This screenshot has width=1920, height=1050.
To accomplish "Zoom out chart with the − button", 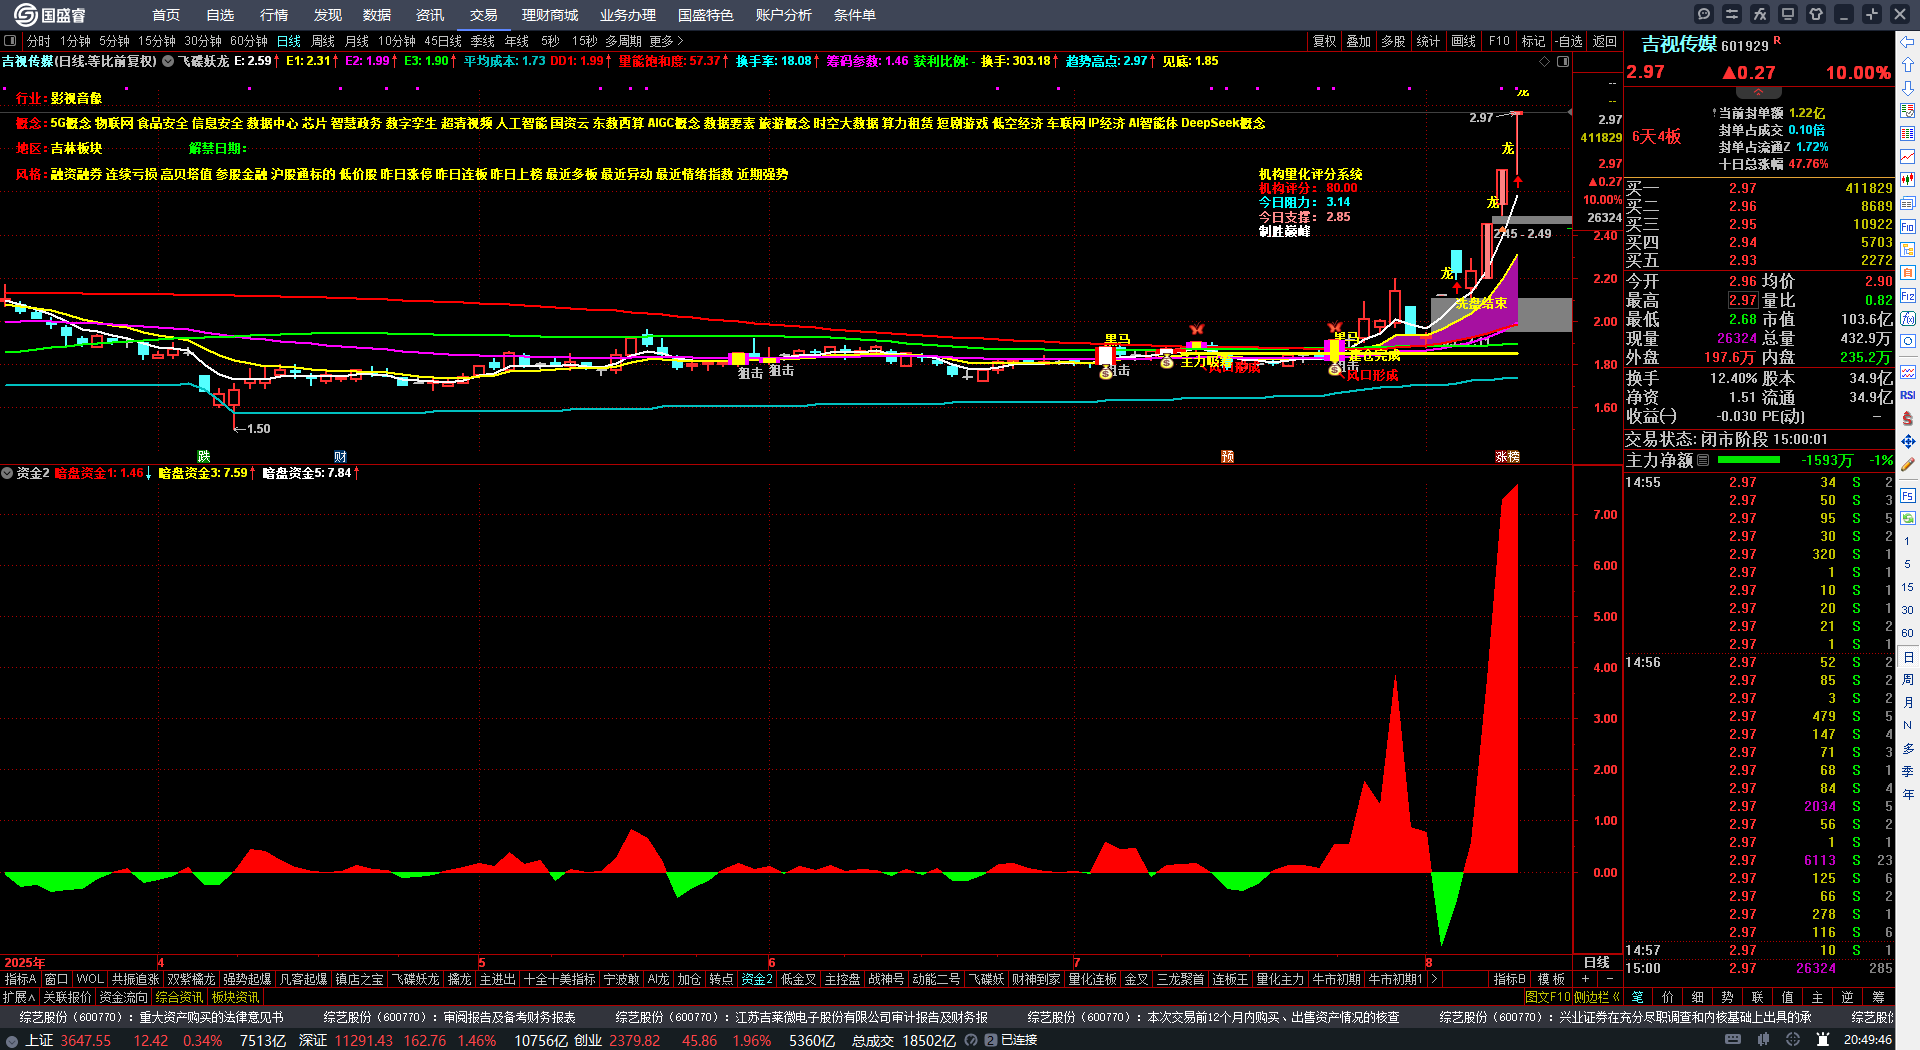I will [1609, 979].
